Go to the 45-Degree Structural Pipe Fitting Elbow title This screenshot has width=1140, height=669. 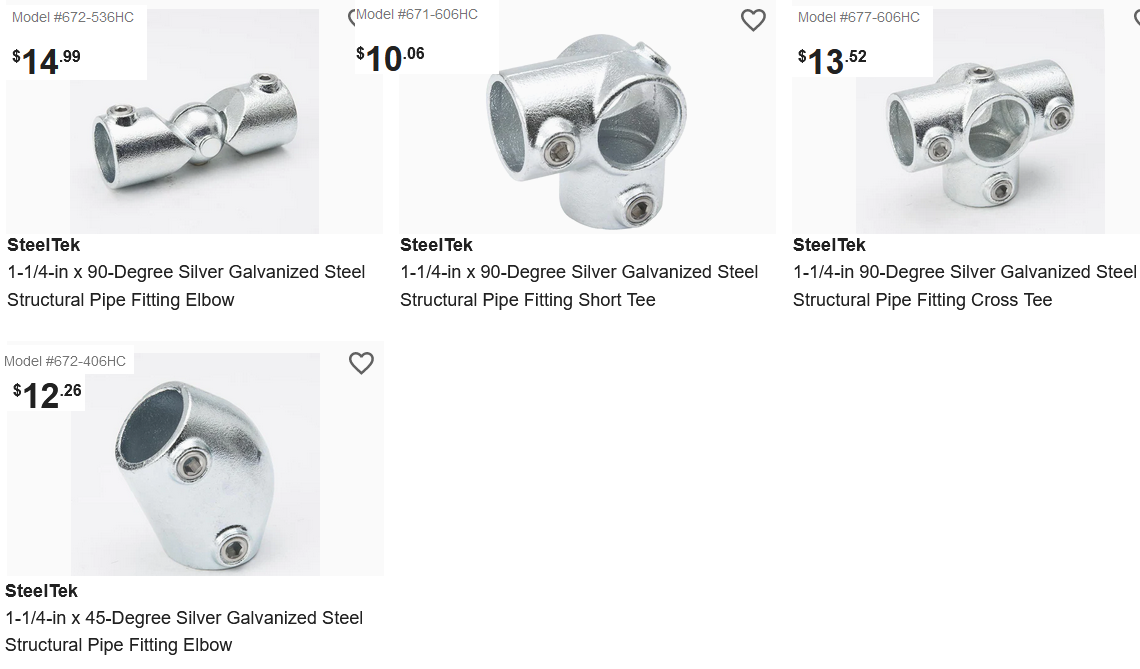coord(184,631)
